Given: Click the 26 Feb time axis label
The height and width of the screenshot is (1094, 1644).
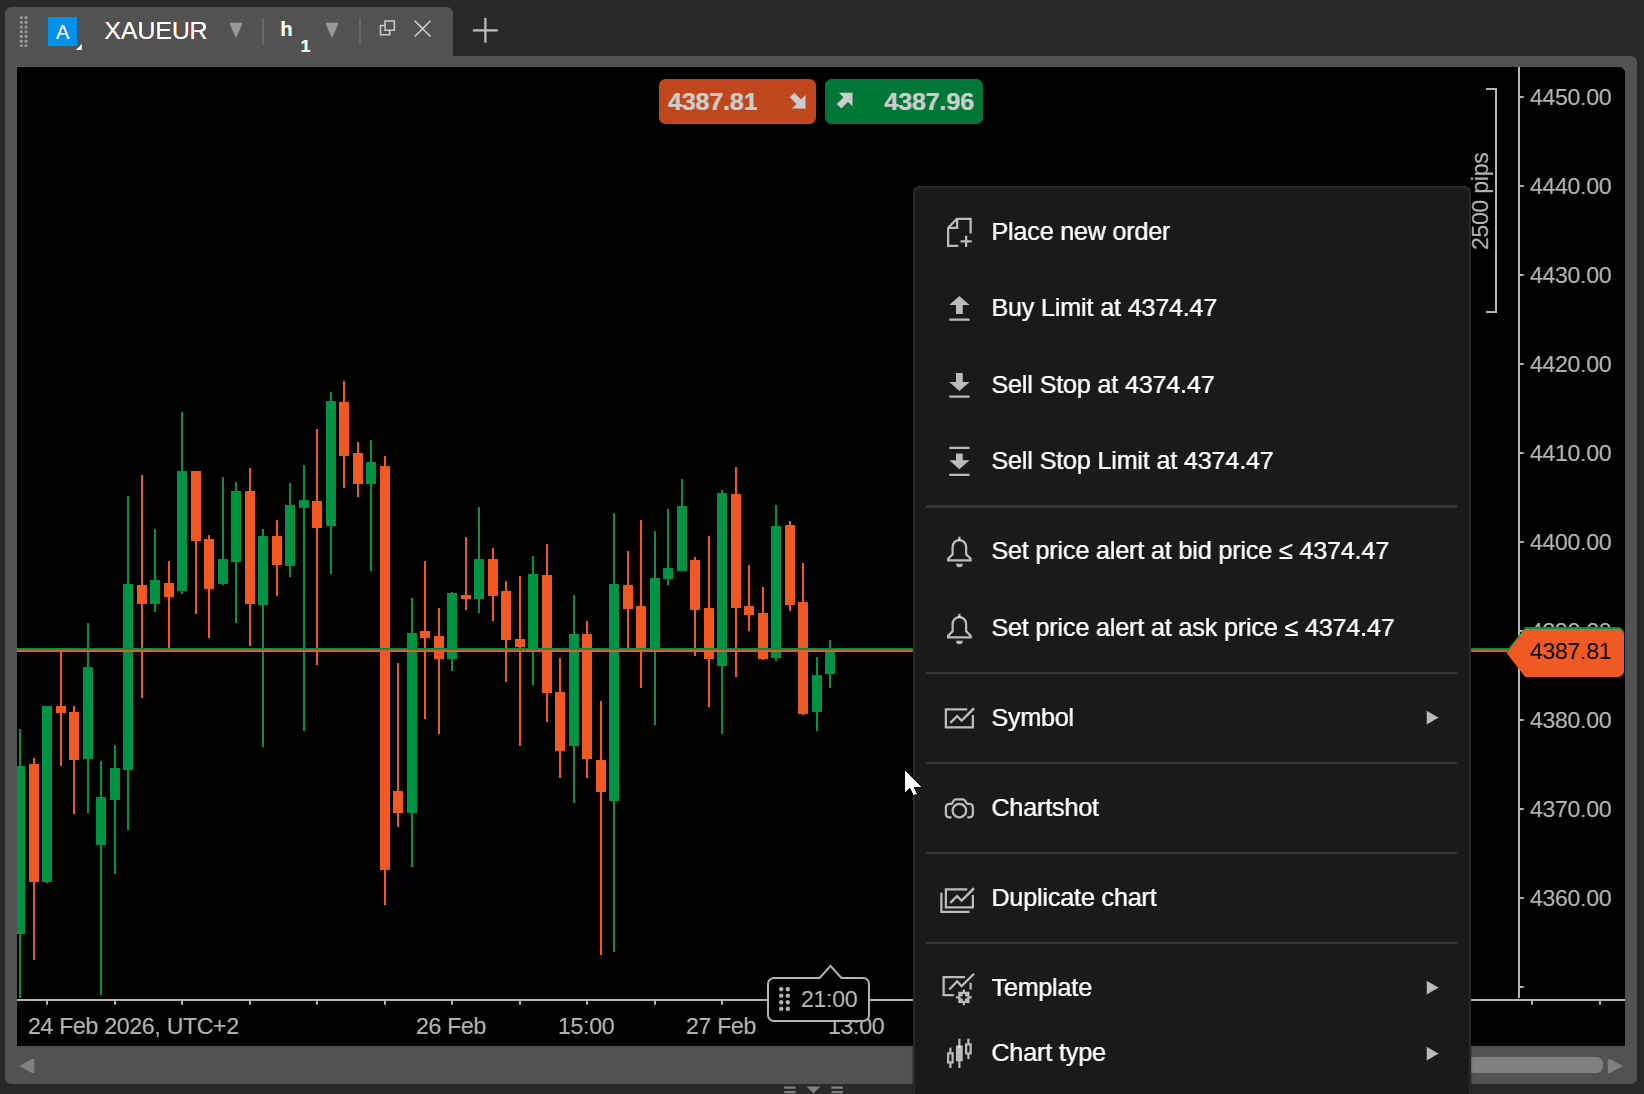Looking at the screenshot, I should [x=451, y=1026].
